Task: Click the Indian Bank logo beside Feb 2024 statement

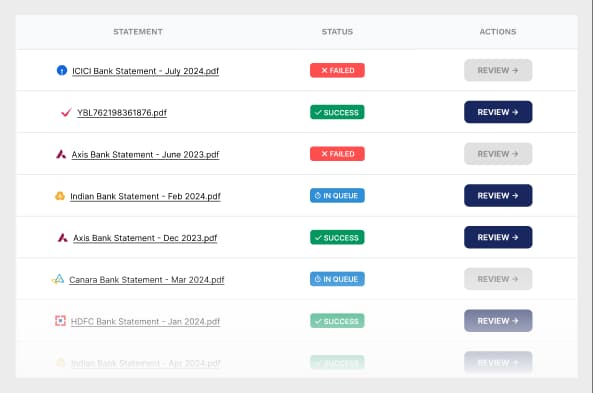Action: [60, 196]
